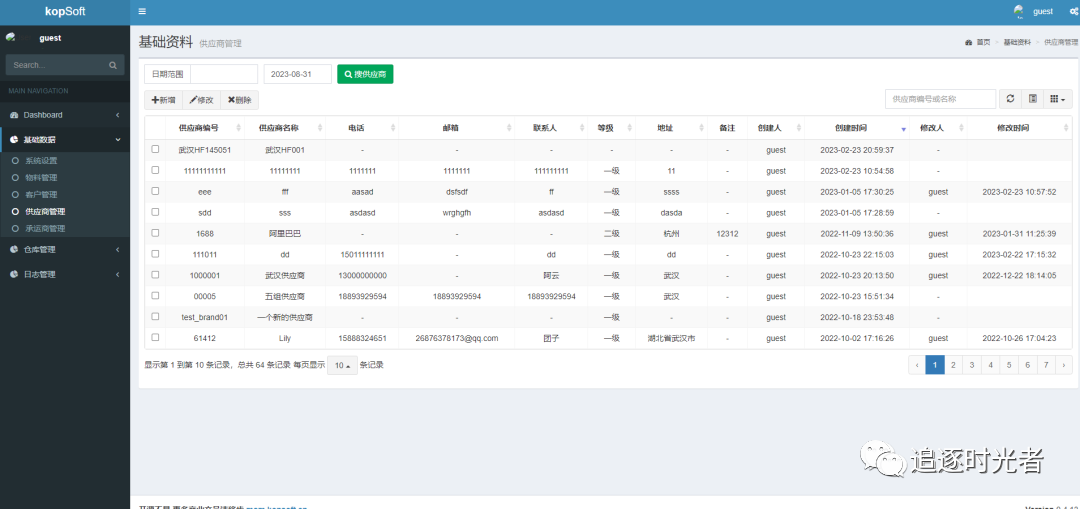
Task: Toggle the card view icon
Action: [x=1033, y=99]
